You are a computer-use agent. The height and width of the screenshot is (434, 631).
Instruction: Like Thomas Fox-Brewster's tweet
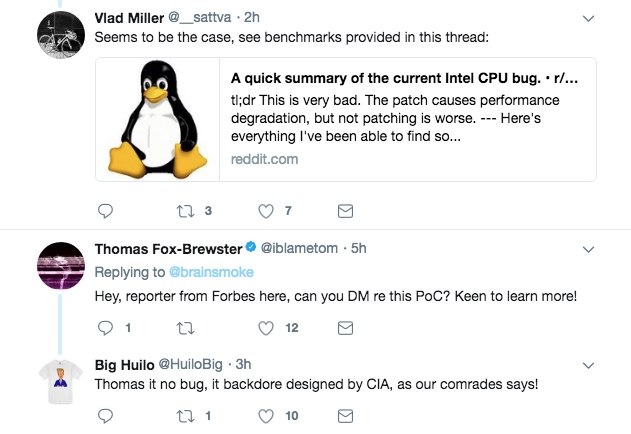point(266,328)
